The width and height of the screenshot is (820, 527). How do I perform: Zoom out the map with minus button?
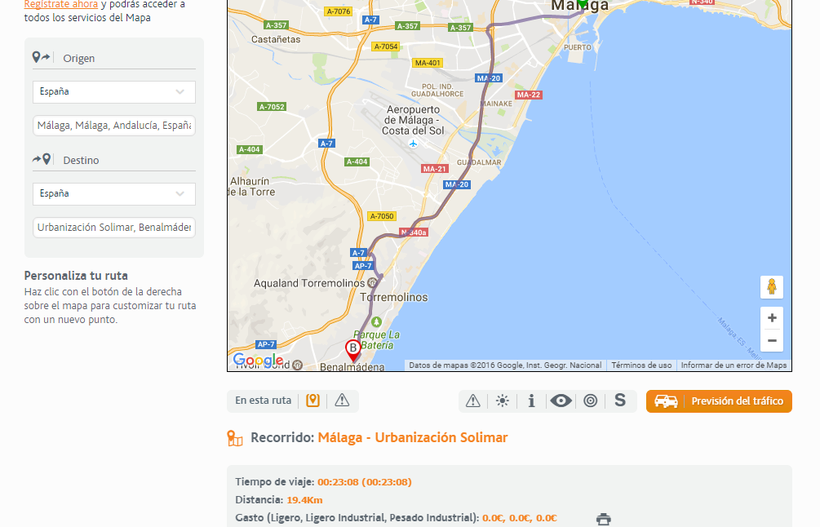(771, 341)
